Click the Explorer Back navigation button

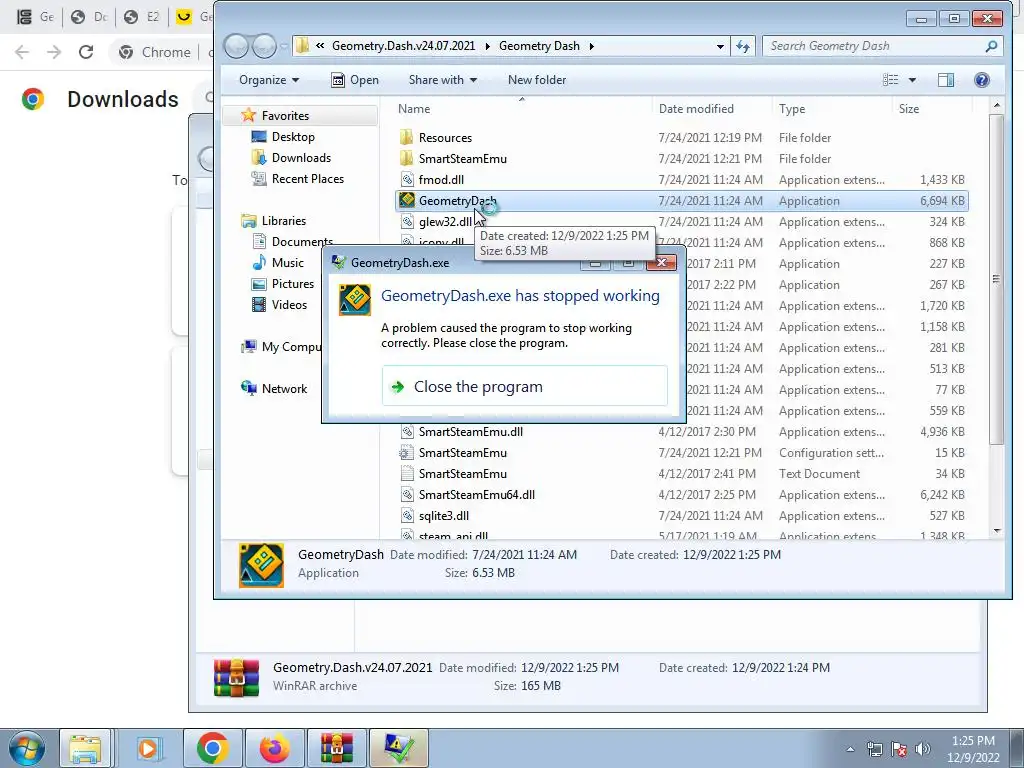[236, 46]
